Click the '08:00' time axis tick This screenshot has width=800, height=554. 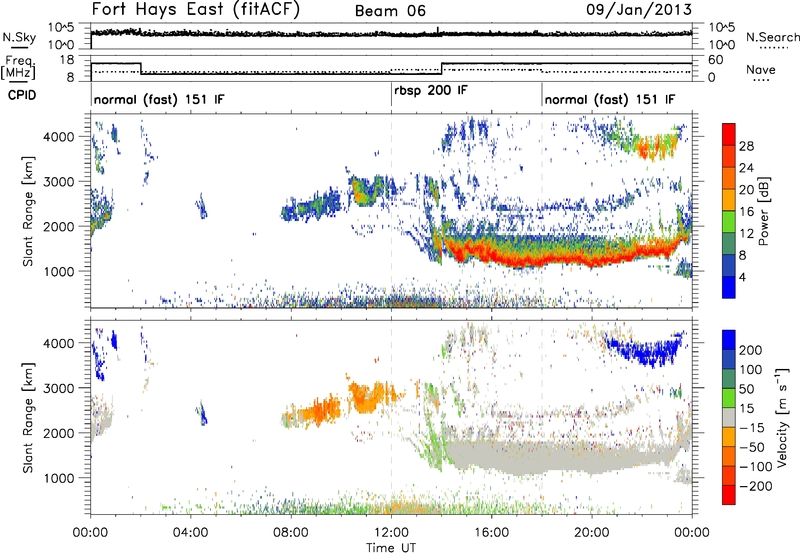pyautogui.click(x=291, y=533)
